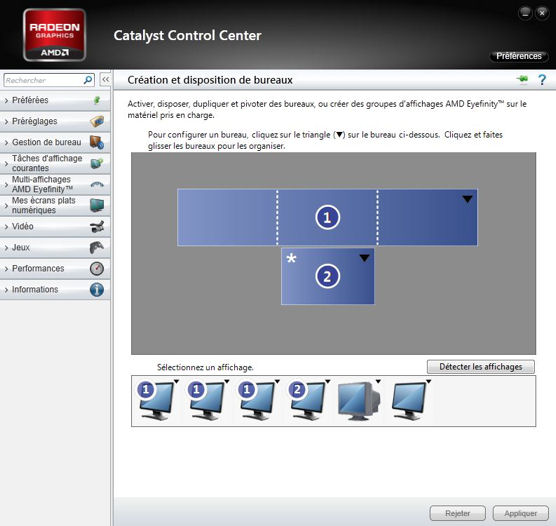Click the Préréglages icon
Image resolution: width=556 pixels, height=526 pixels.
[97, 121]
